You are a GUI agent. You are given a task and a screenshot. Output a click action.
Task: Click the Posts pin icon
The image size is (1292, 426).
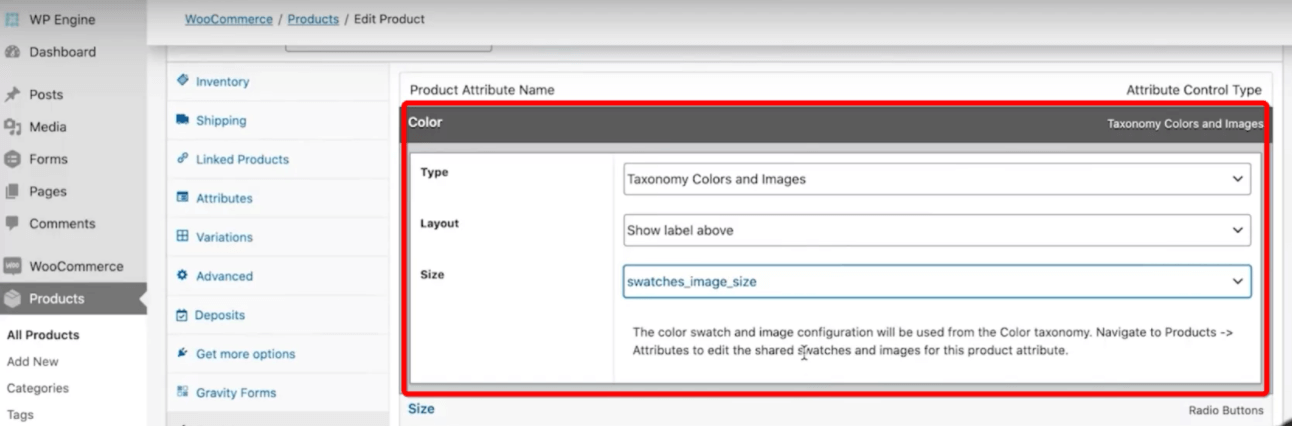click(x=12, y=95)
